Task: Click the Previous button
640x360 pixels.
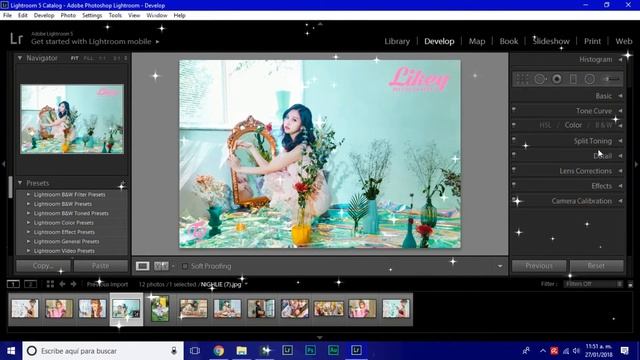Action: 539,266
